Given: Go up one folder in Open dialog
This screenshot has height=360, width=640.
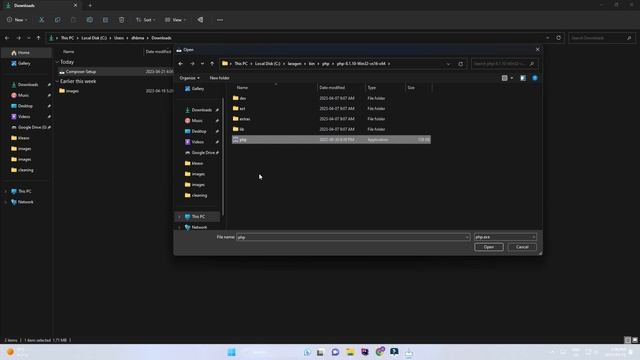Looking at the screenshot, I should (x=212, y=64).
